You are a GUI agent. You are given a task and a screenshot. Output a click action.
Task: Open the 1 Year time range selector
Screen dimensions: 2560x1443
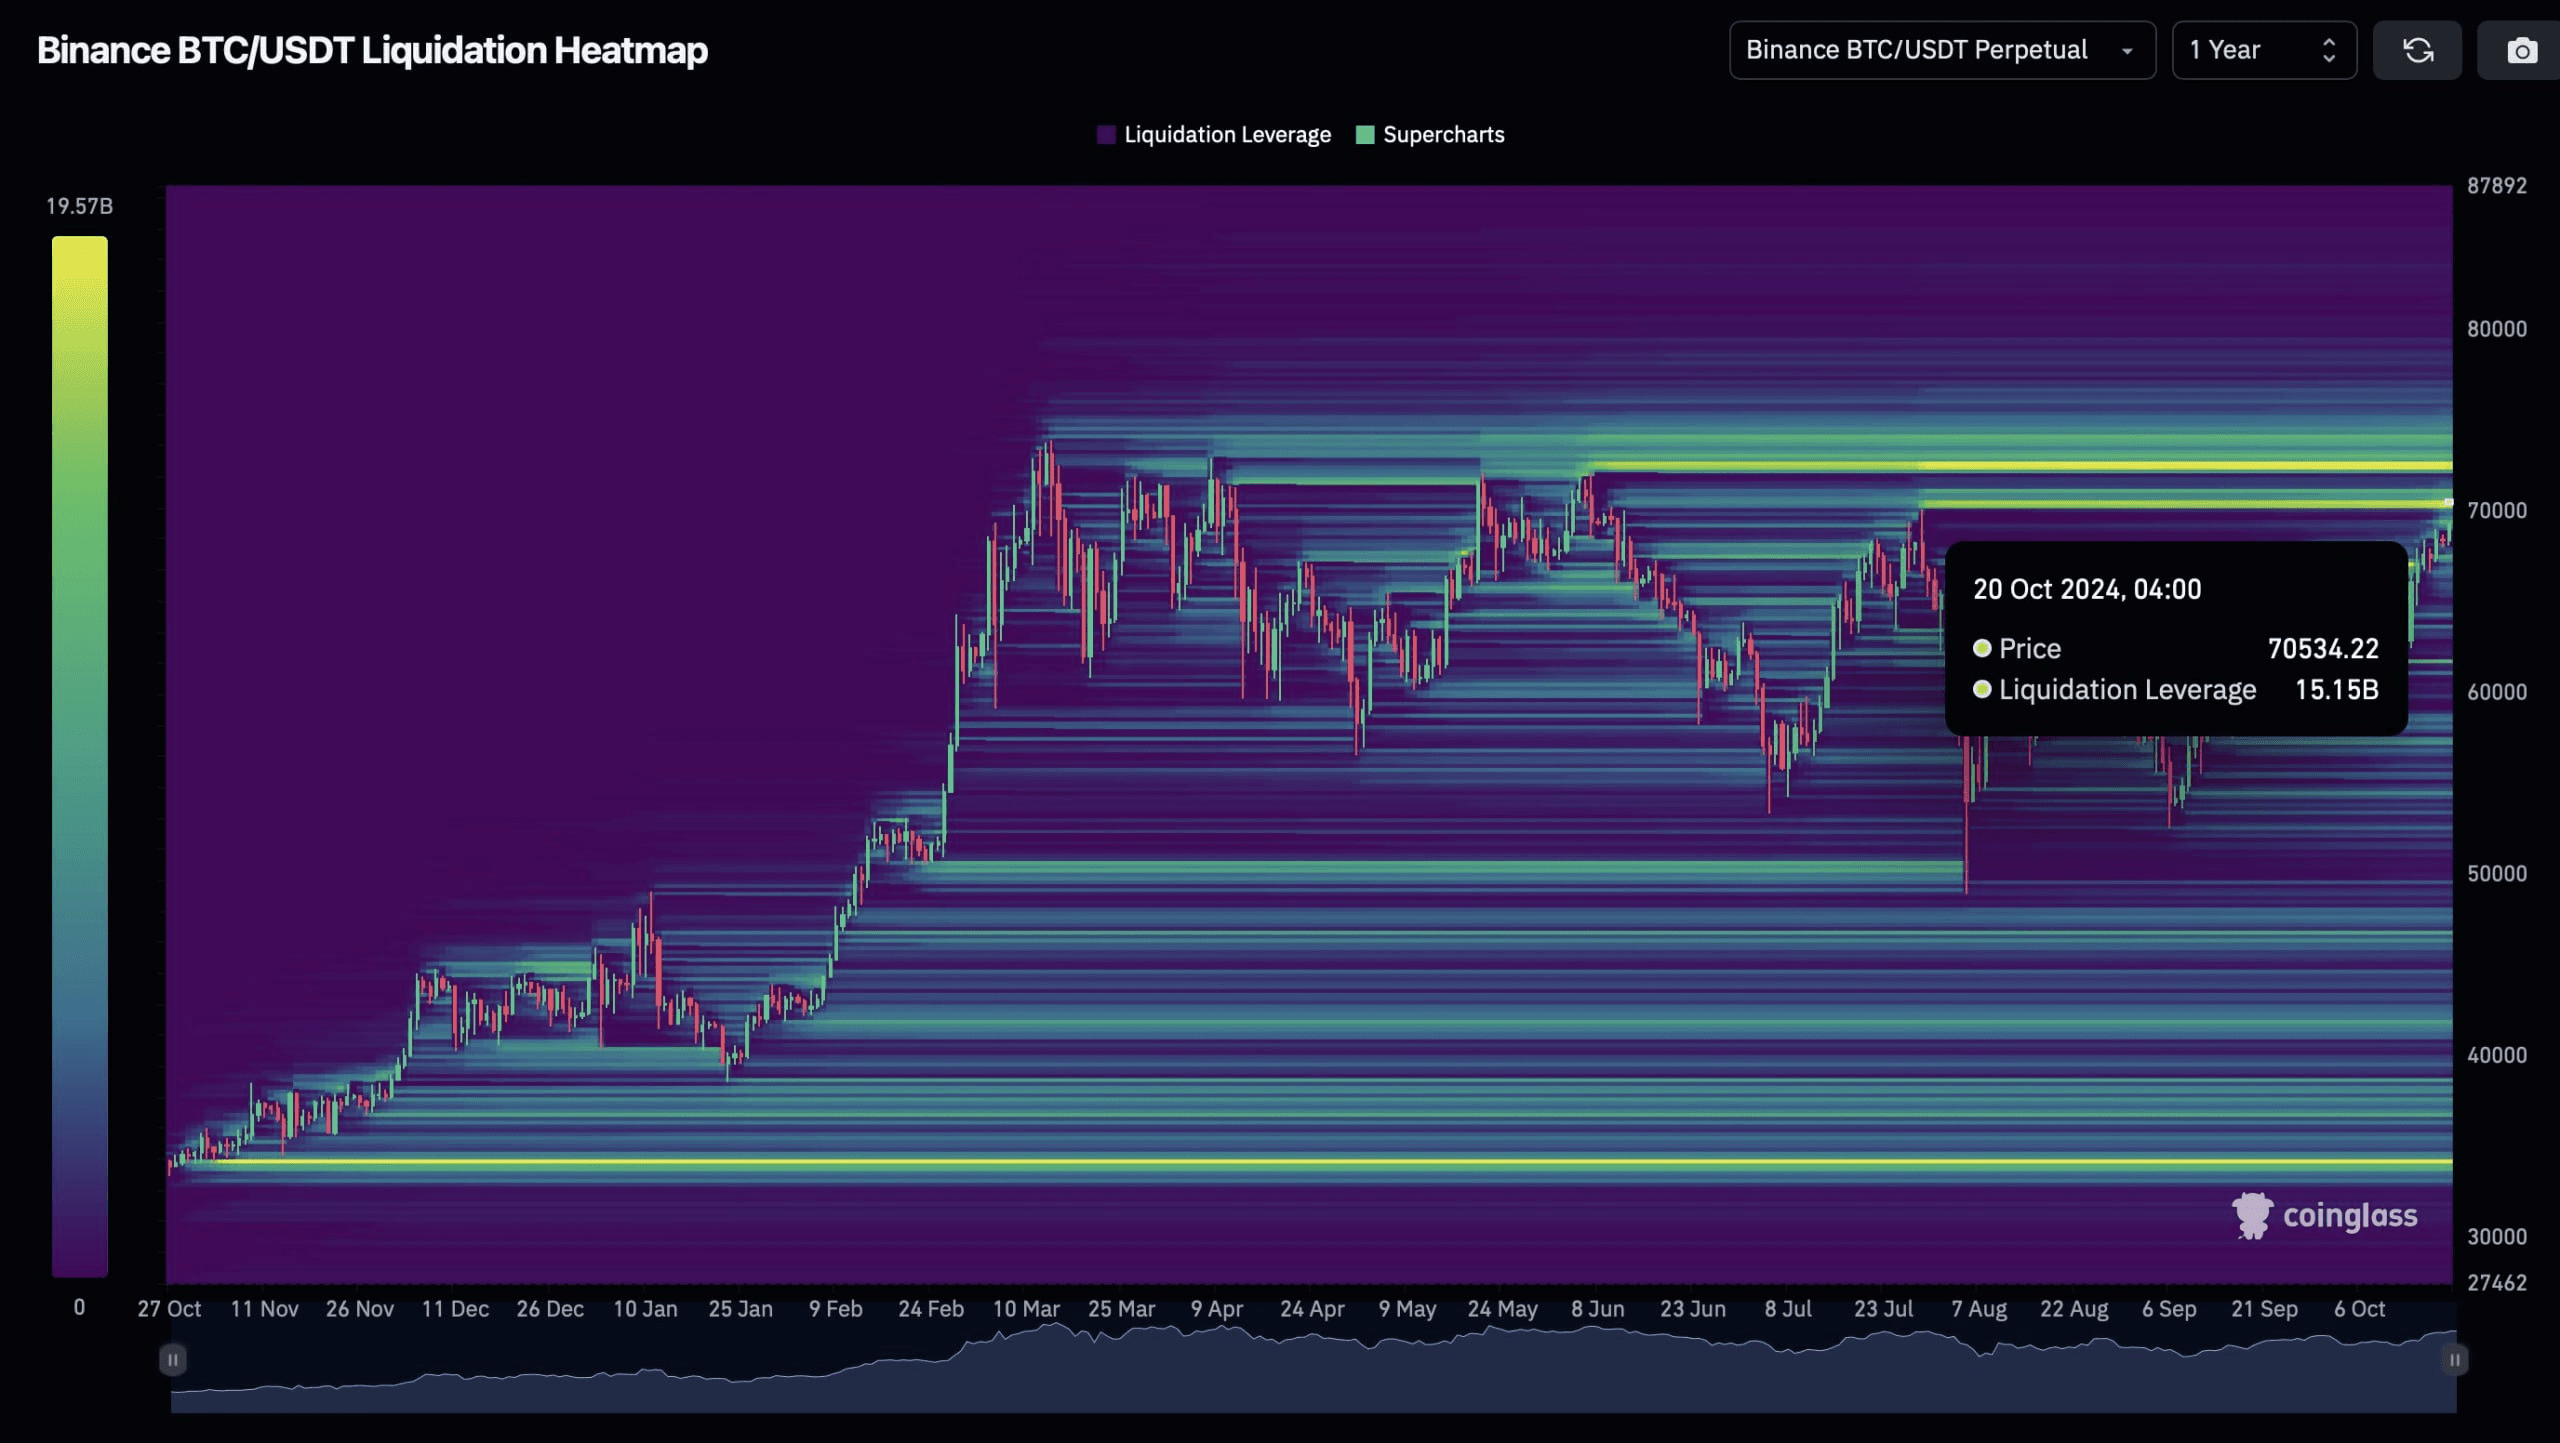2264,50
